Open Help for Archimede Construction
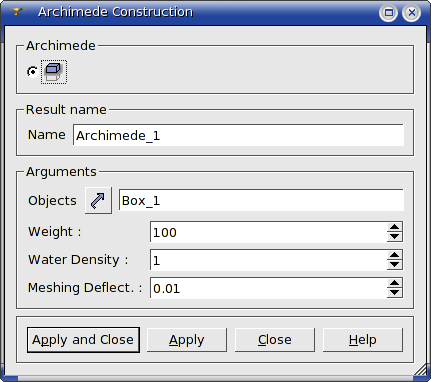This screenshot has height=382, width=431. [363, 340]
